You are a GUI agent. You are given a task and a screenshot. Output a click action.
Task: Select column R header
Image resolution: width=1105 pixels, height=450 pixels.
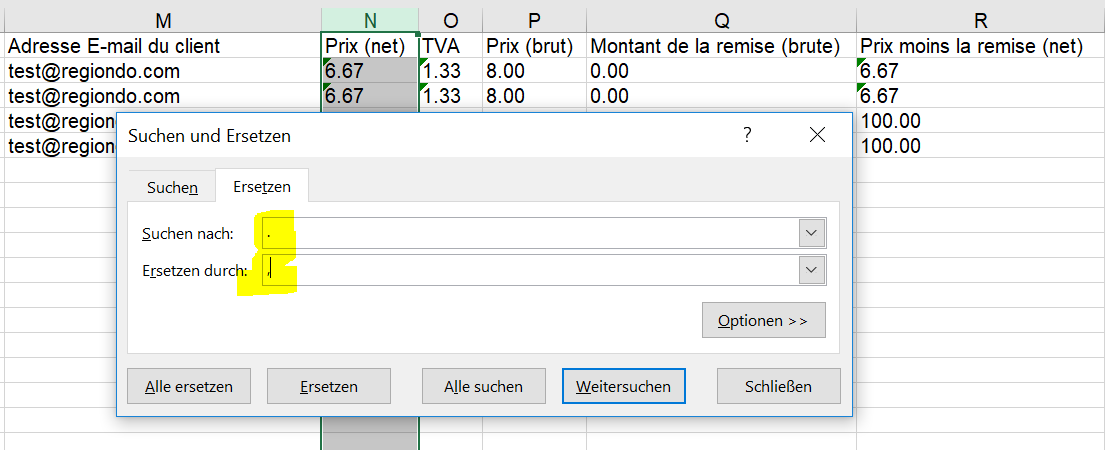pyautogui.click(x=980, y=20)
